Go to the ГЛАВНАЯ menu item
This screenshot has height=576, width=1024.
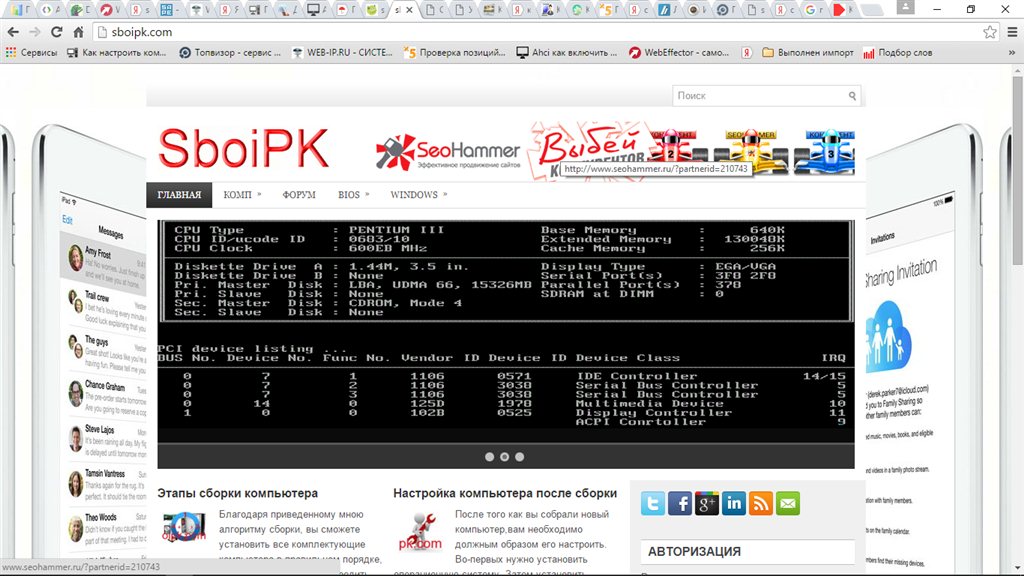coord(179,195)
